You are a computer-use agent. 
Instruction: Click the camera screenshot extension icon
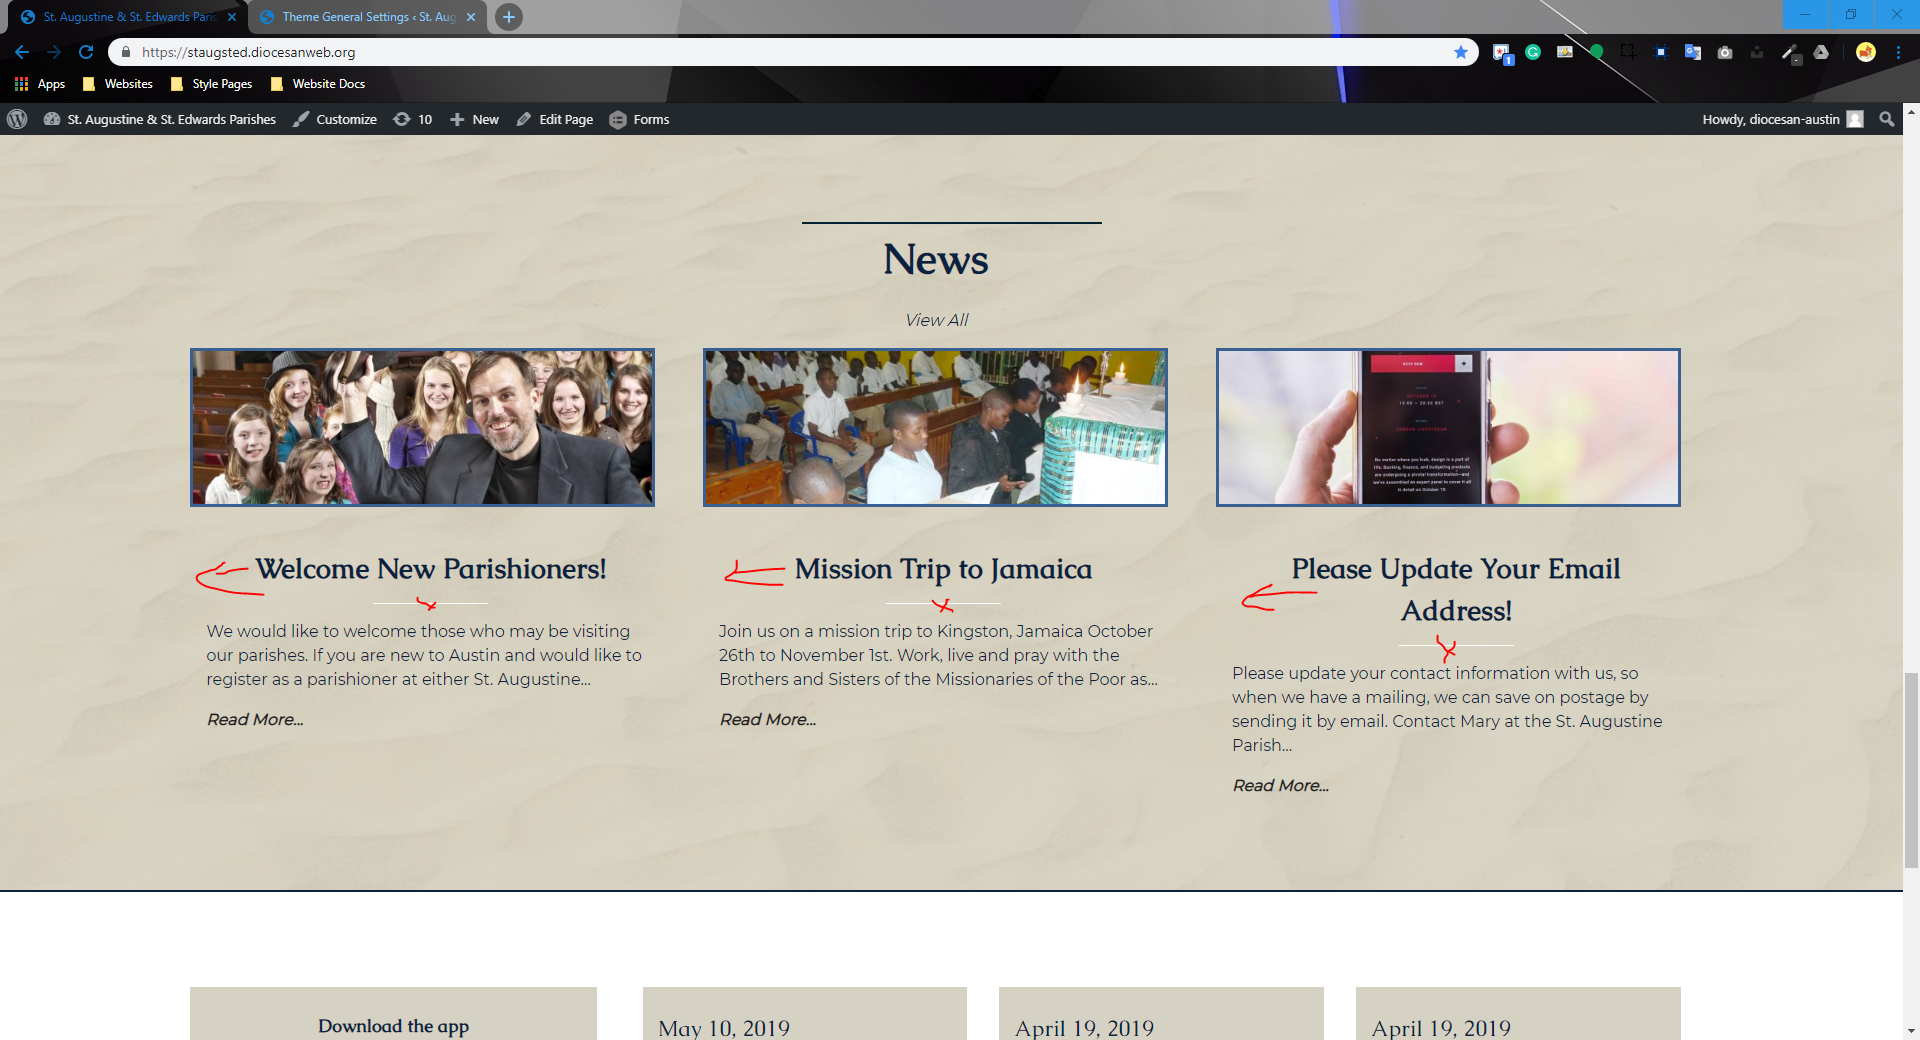pyautogui.click(x=1725, y=52)
